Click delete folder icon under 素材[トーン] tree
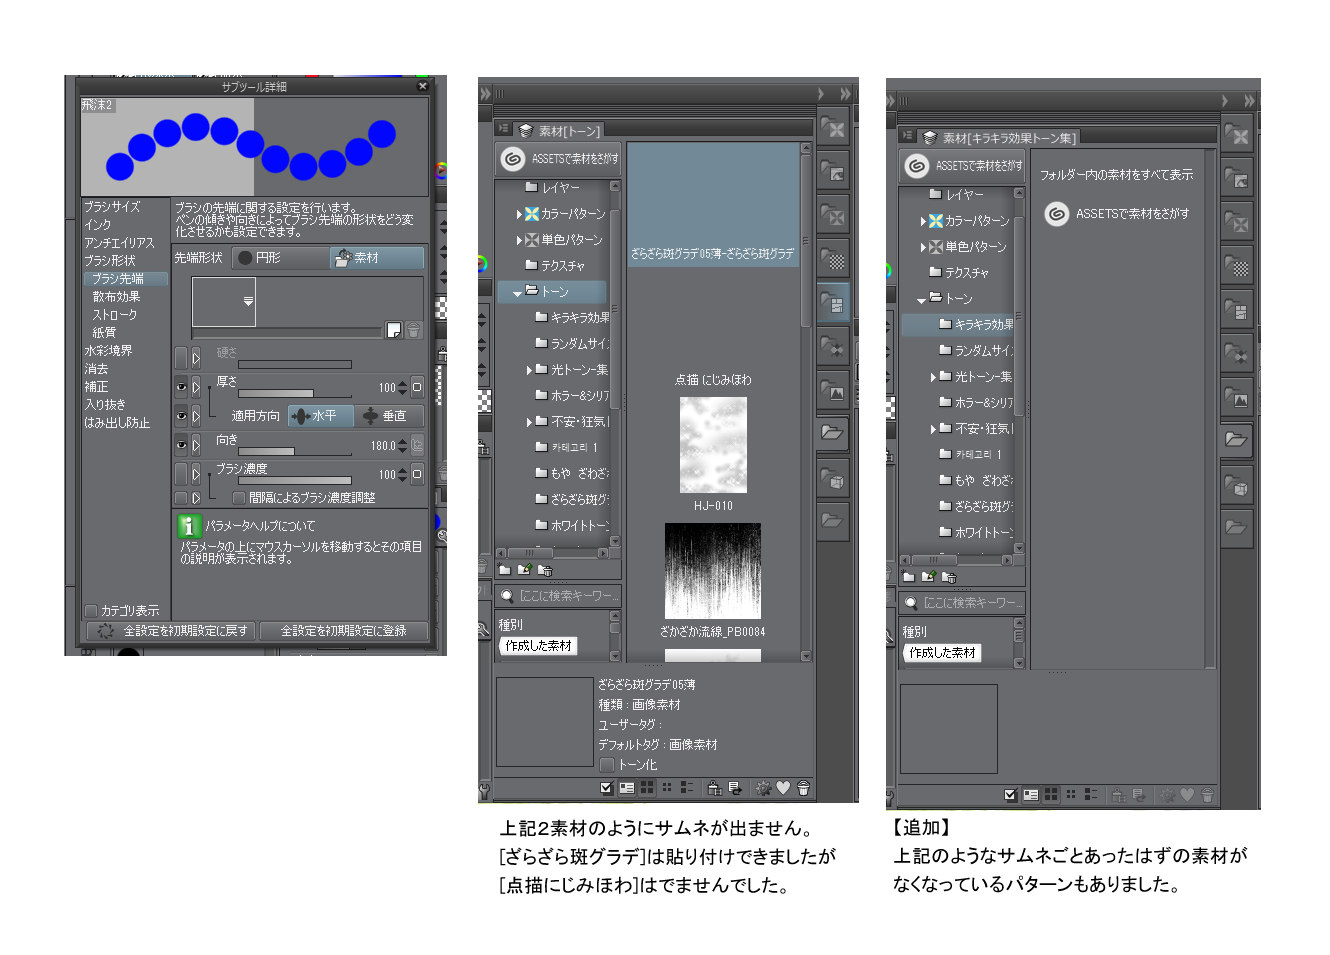The height and width of the screenshot is (955, 1330). point(545,570)
